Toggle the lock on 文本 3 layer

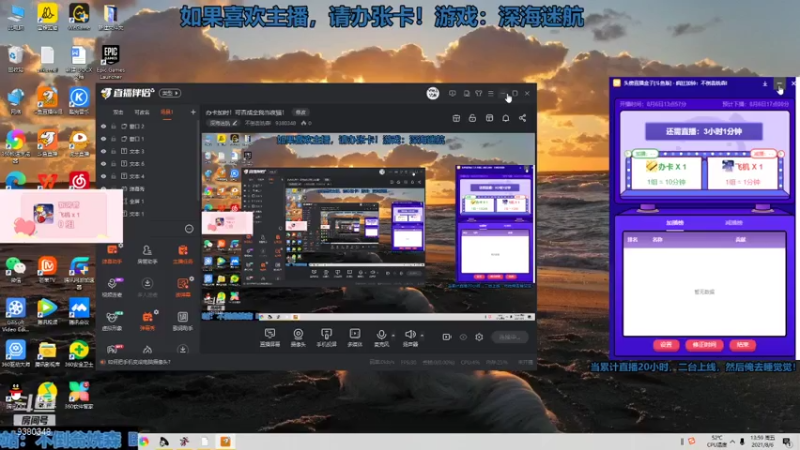coord(113,151)
